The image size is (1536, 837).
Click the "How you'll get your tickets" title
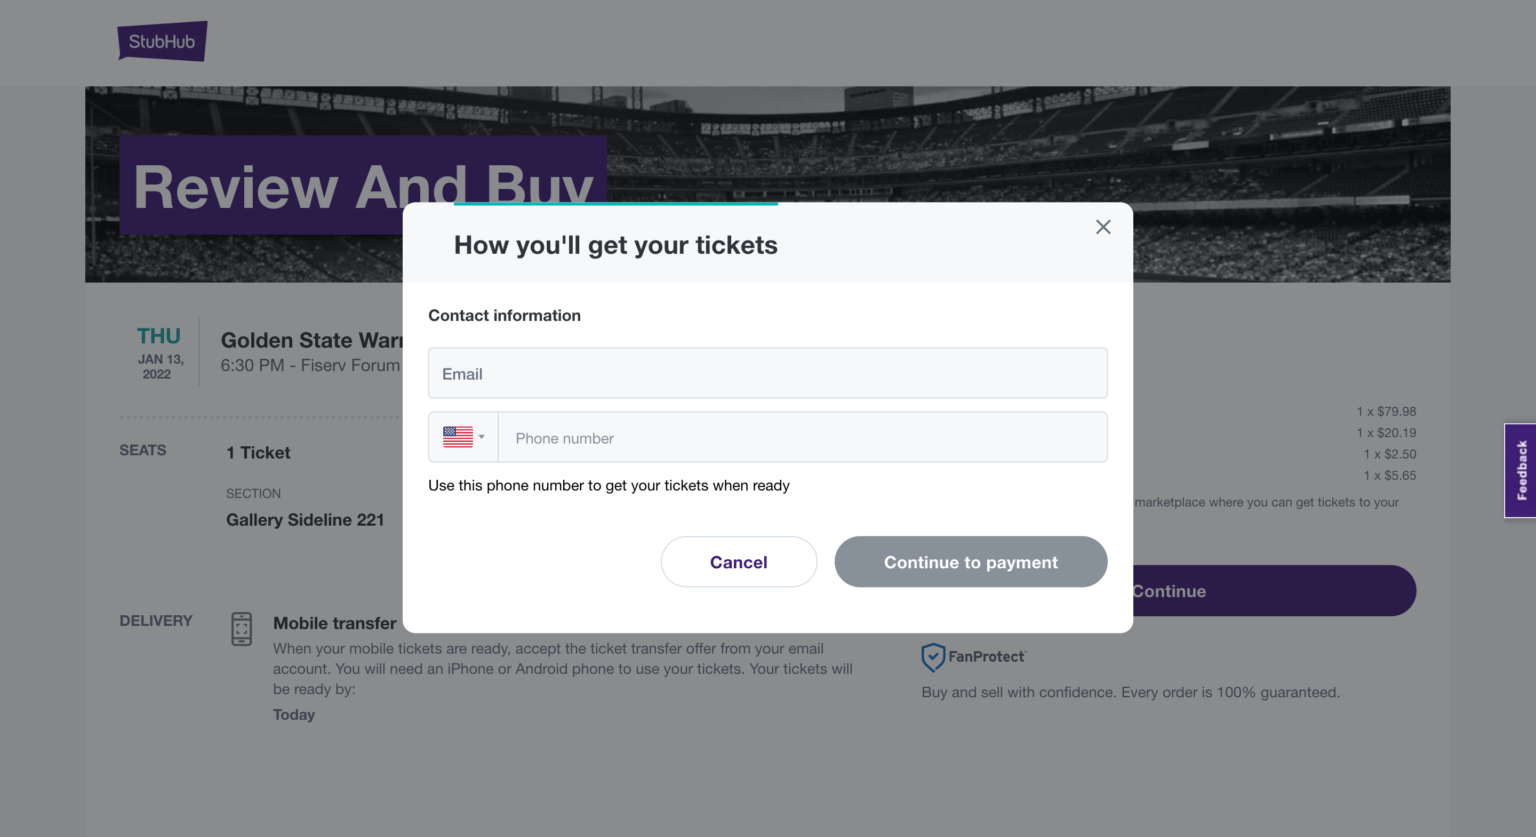point(615,245)
